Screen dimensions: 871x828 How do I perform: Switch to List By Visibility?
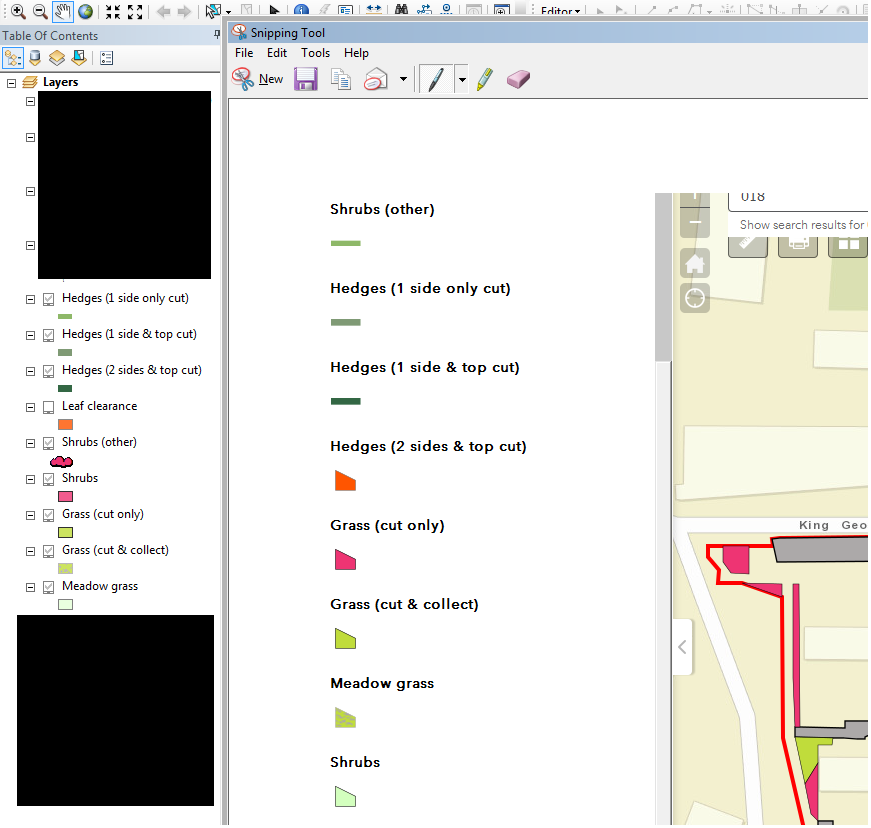click(x=57, y=58)
